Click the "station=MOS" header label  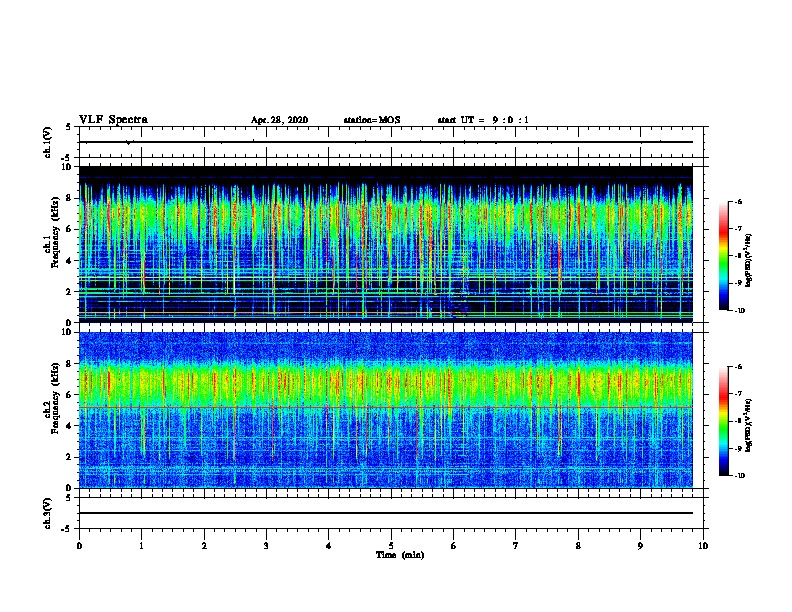click(372, 120)
